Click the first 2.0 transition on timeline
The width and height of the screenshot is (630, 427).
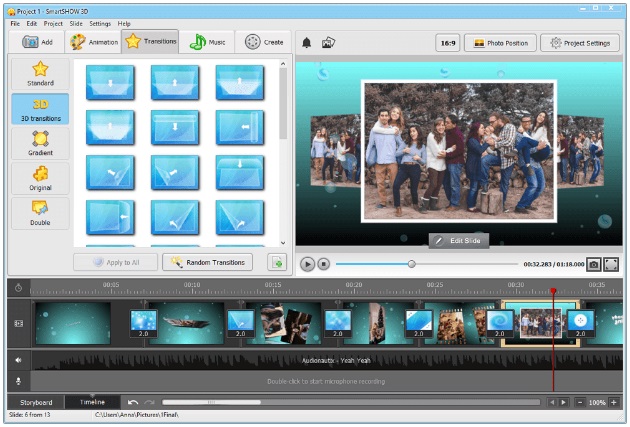tap(143, 323)
